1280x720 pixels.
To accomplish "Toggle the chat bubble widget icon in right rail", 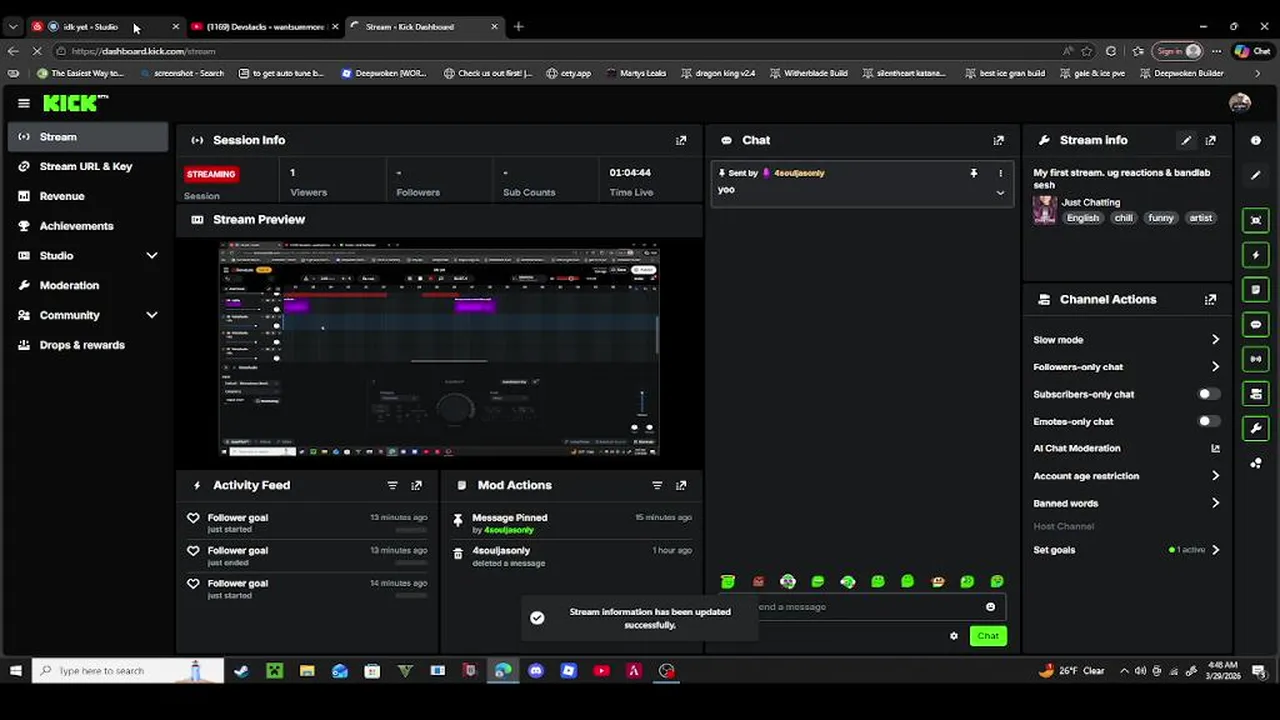I will coord(1256,325).
